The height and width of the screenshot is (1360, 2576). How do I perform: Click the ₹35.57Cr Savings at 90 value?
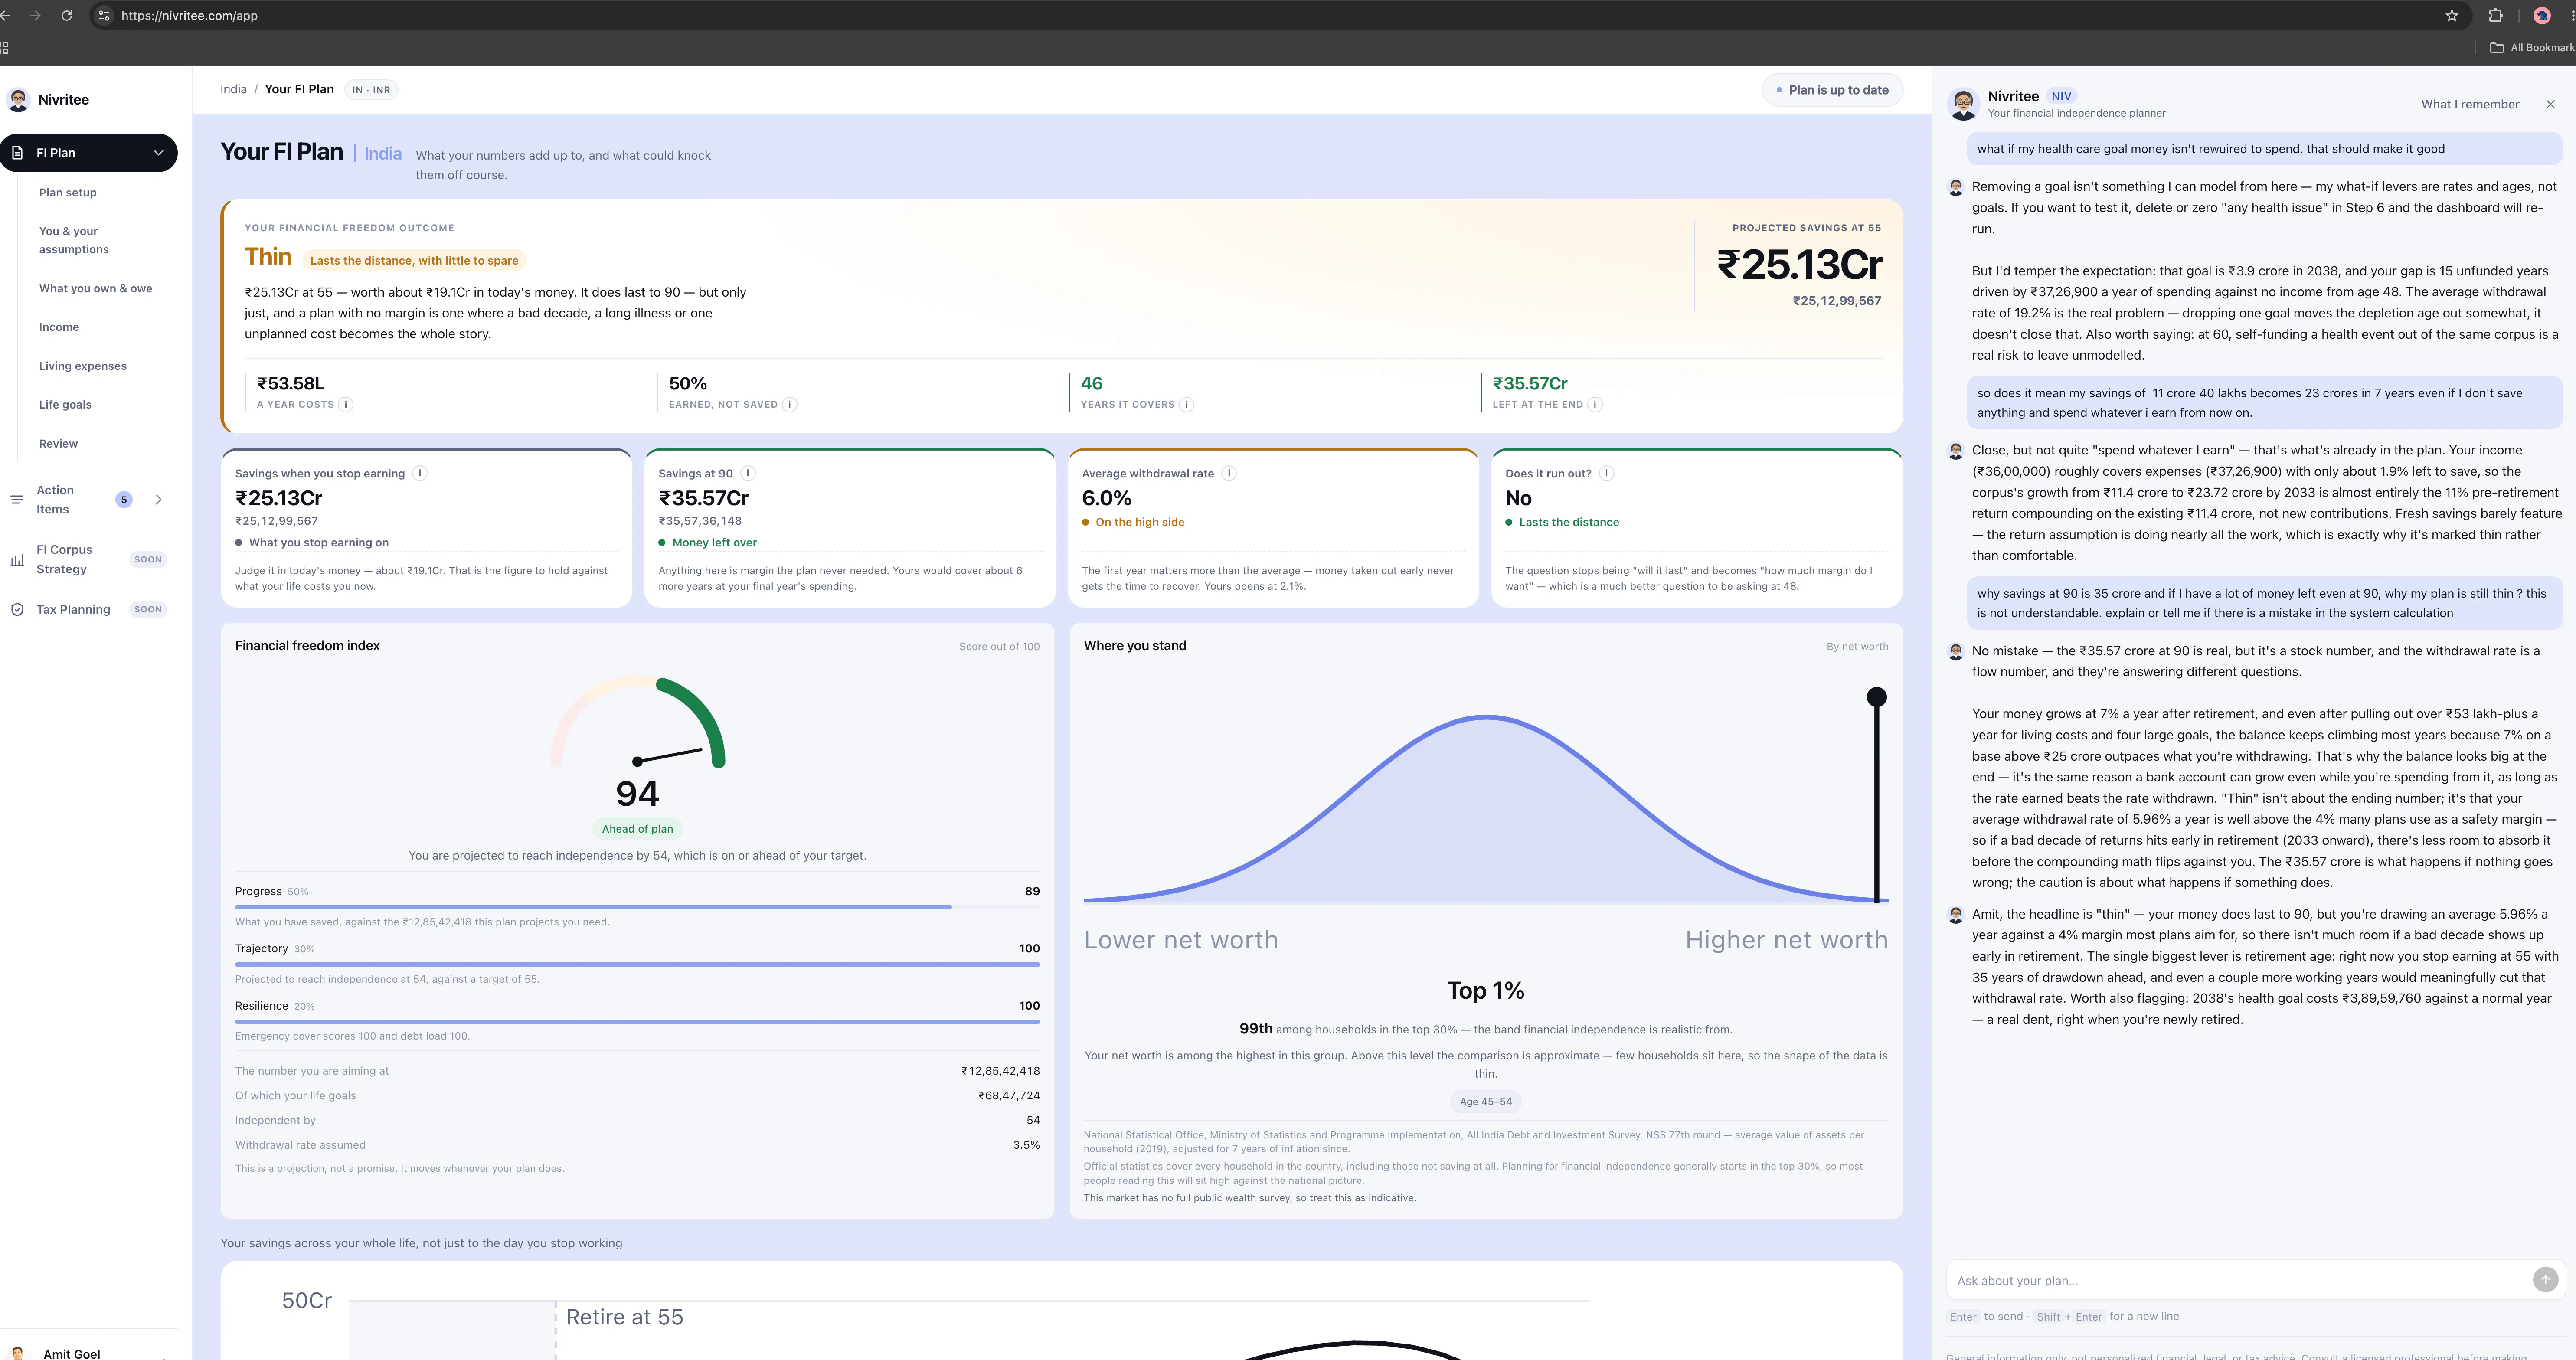tap(703, 498)
